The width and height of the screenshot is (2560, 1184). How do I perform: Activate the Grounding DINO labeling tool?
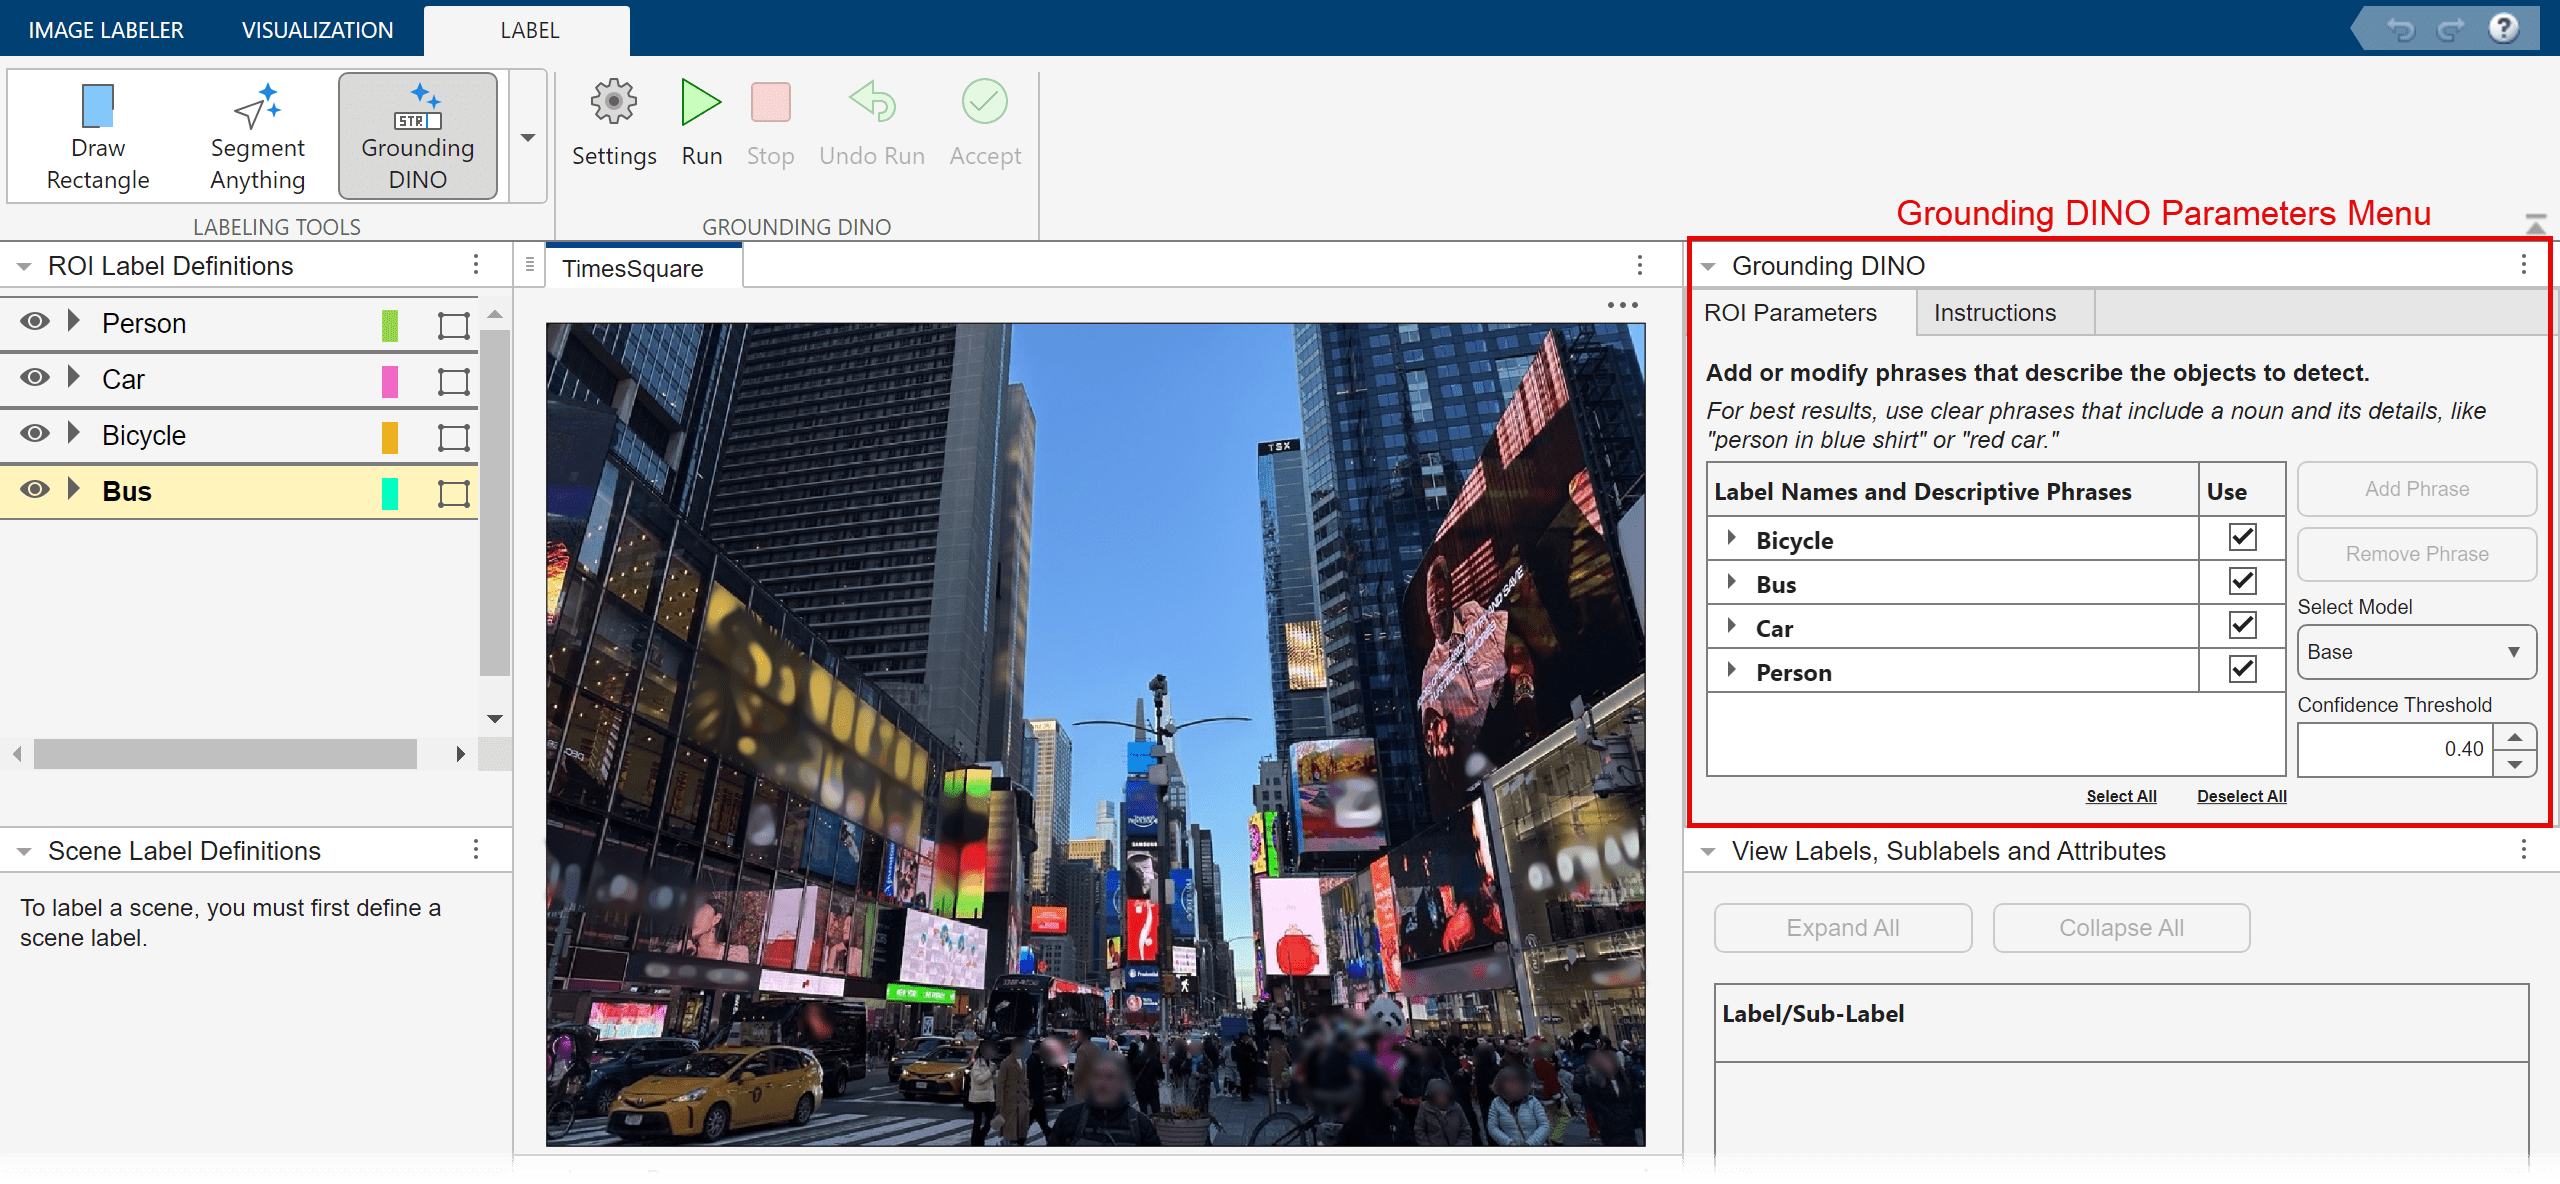[417, 137]
